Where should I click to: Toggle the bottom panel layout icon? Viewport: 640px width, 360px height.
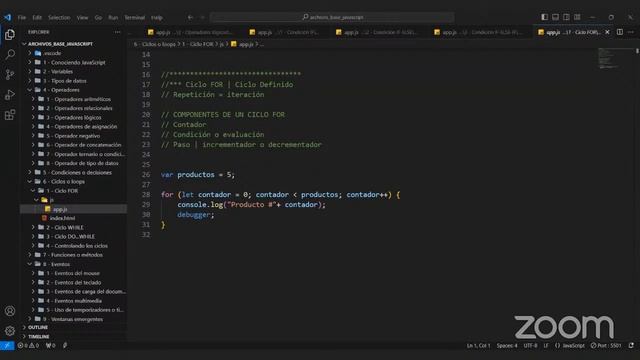[x=556, y=17]
